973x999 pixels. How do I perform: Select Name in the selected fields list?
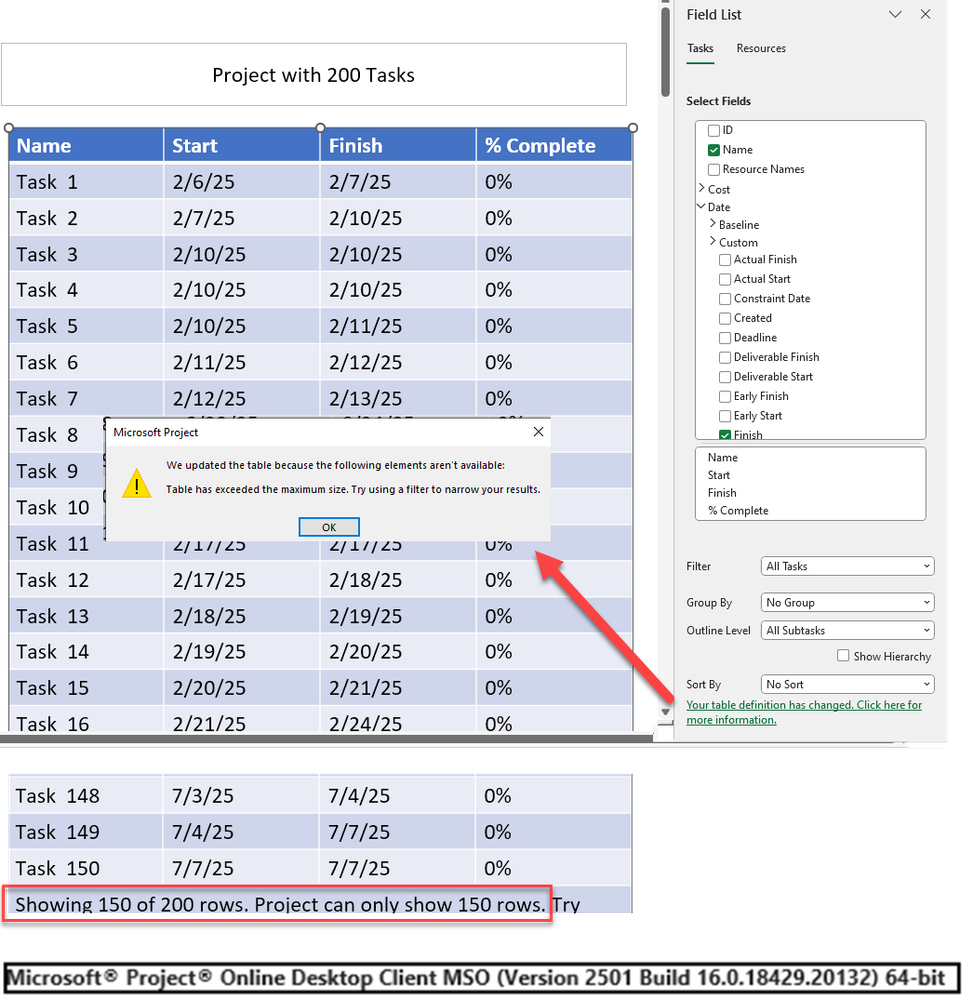pos(723,457)
